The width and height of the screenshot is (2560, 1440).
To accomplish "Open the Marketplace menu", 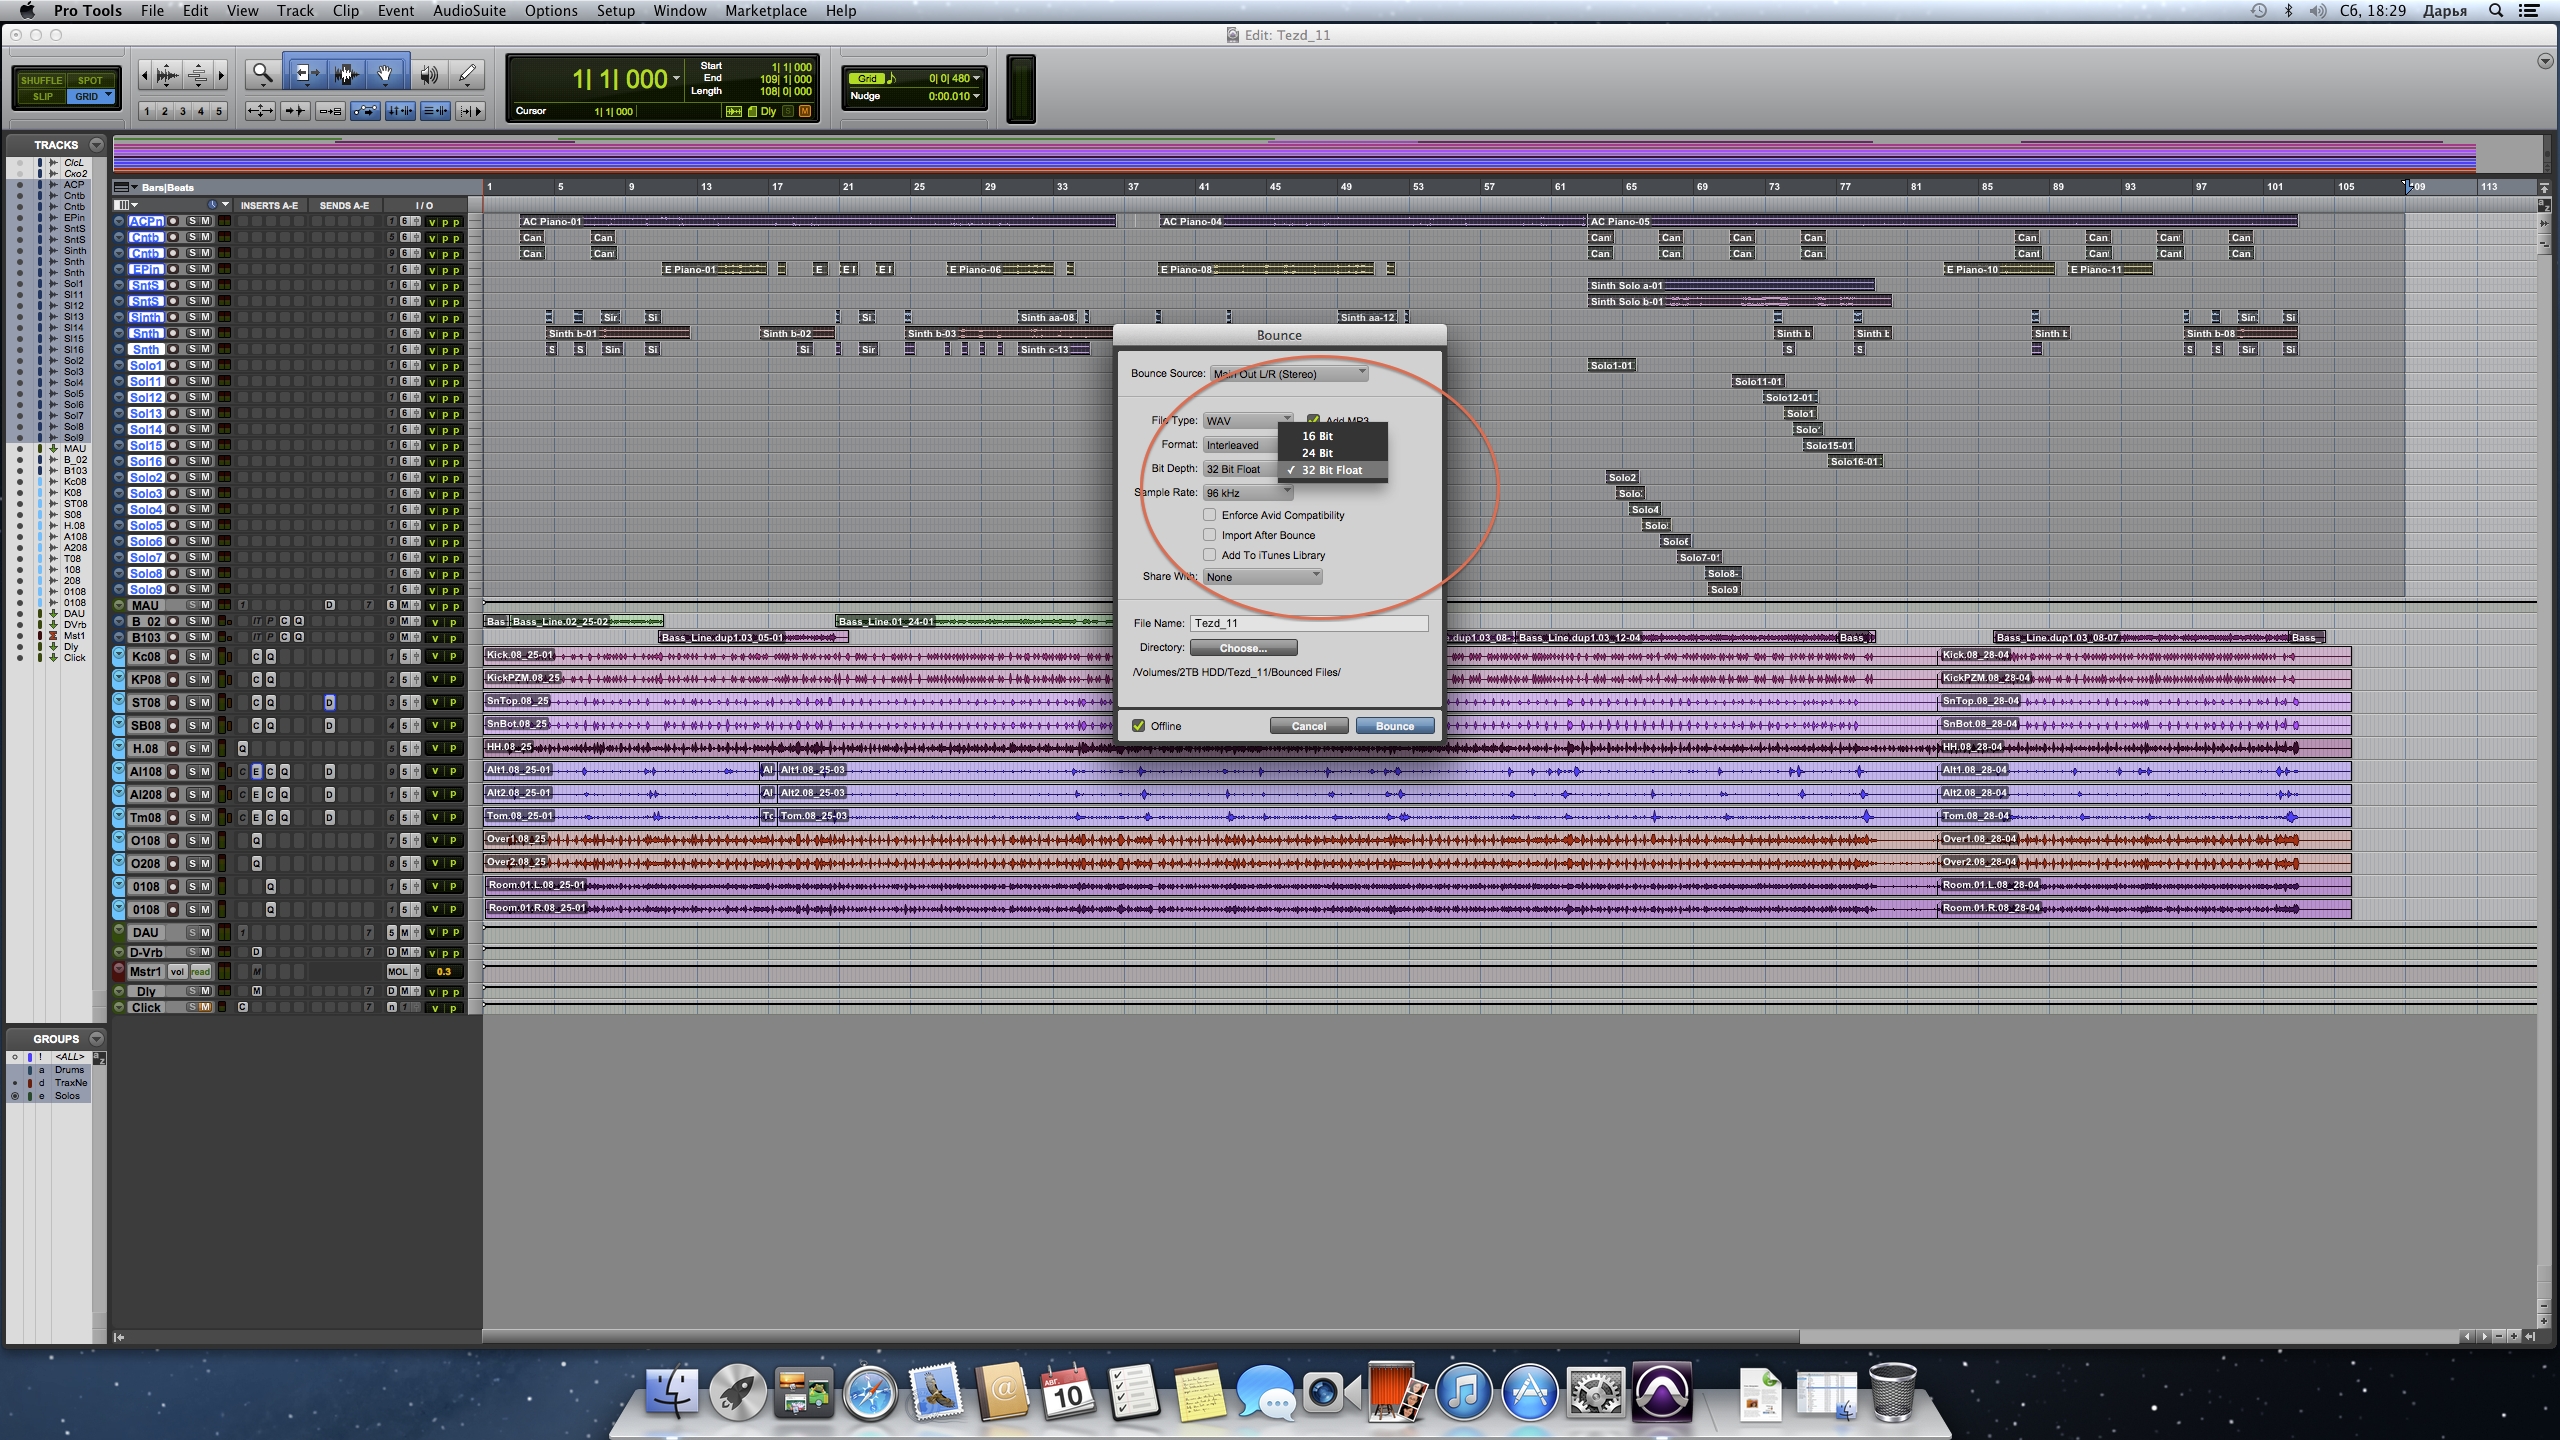I will point(766,11).
